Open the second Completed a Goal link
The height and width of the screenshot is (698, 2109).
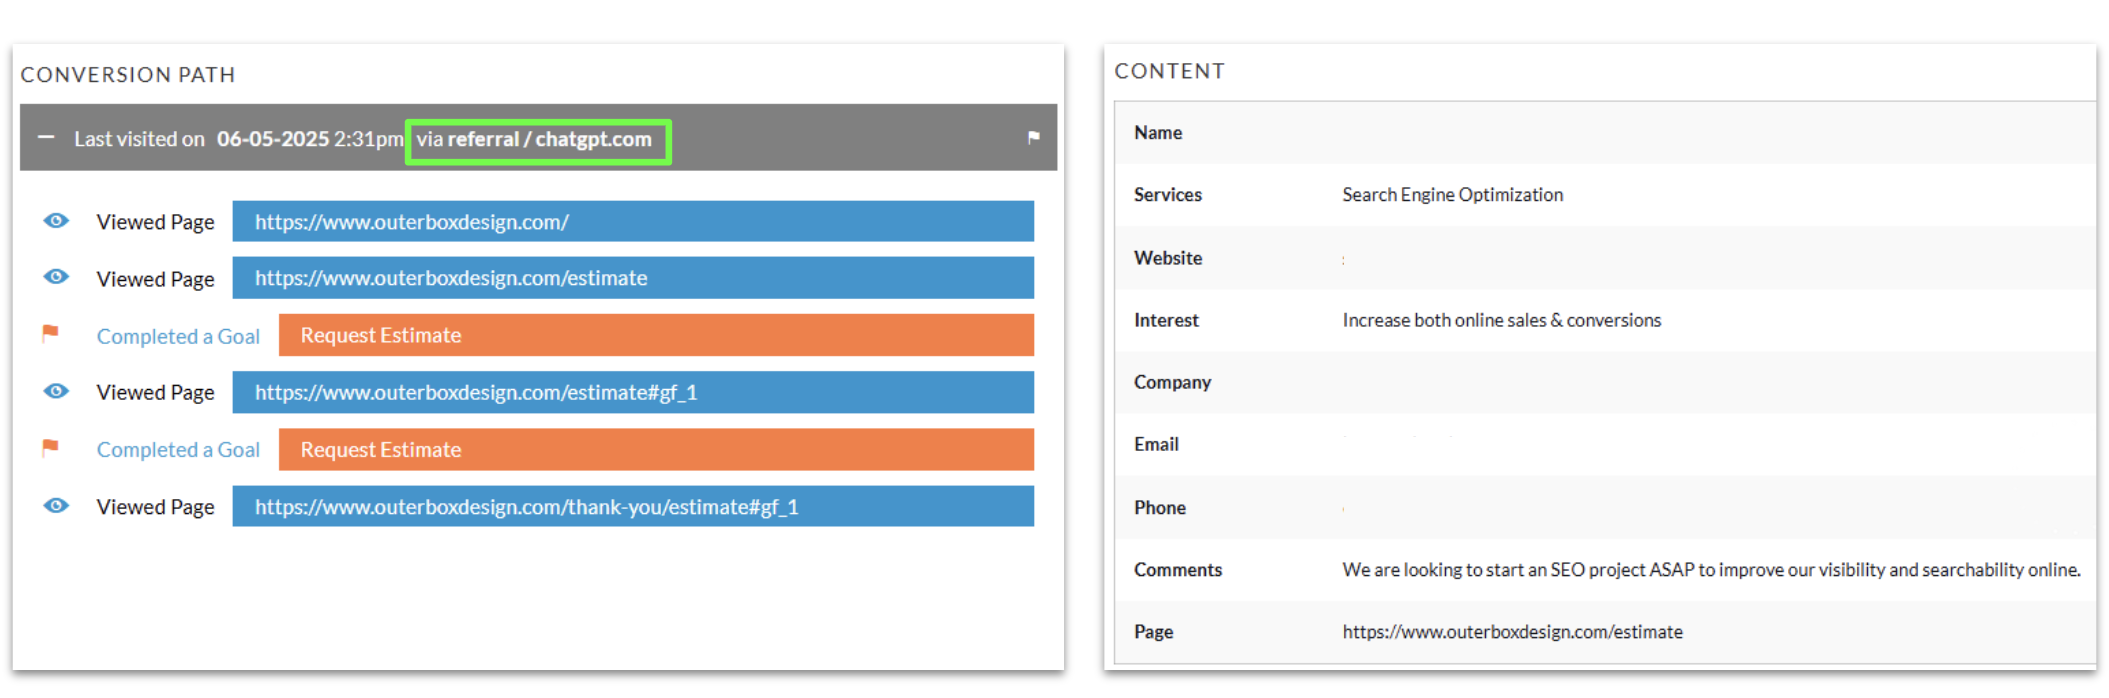point(178,450)
